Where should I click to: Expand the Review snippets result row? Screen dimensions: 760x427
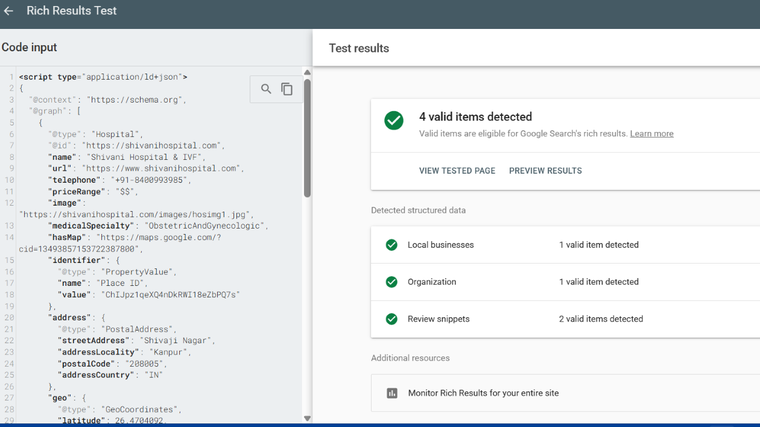coord(565,319)
